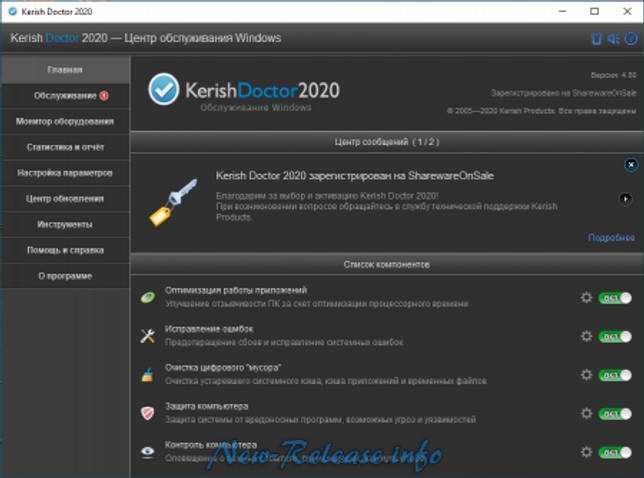Open settings gear for Контроль компьютера

click(x=586, y=452)
